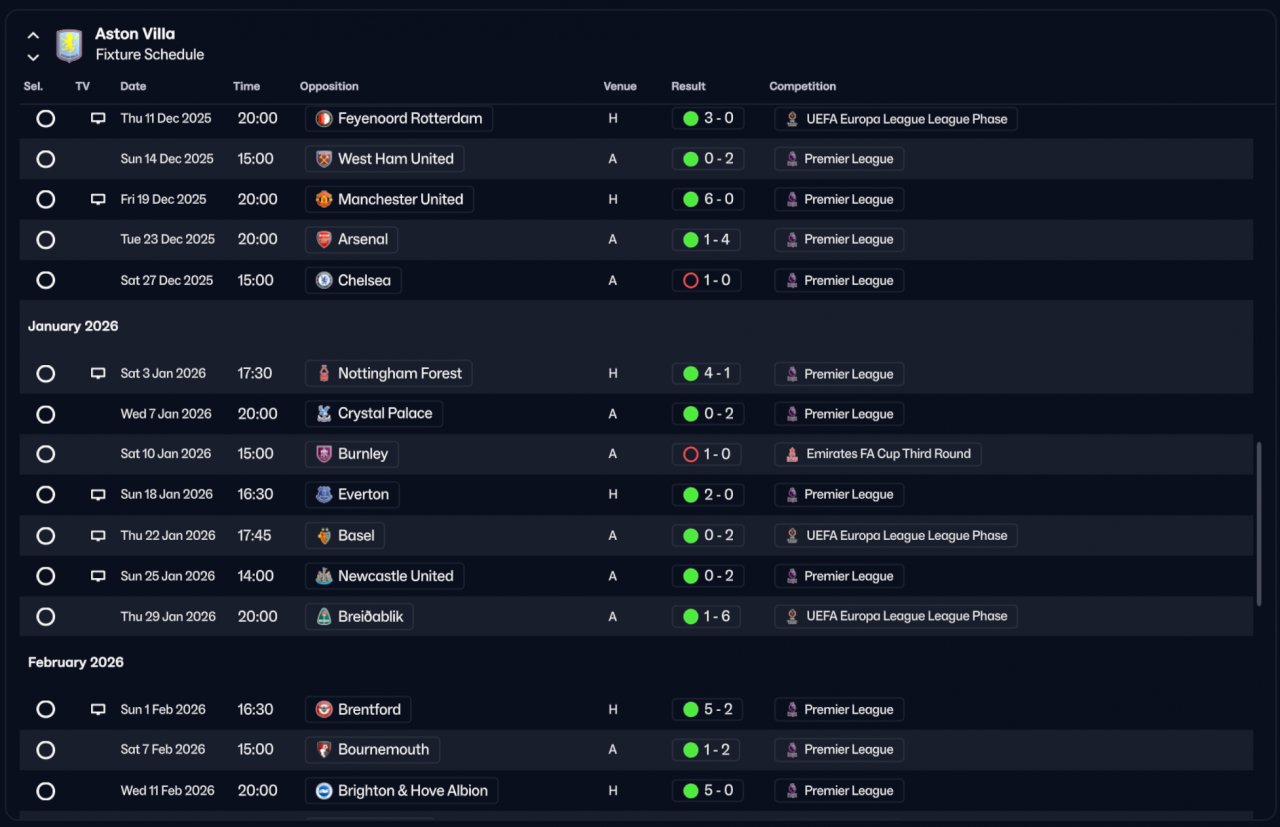Select the Burnley FA Cup fixture radio button
This screenshot has width=1280, height=827.
point(45,454)
